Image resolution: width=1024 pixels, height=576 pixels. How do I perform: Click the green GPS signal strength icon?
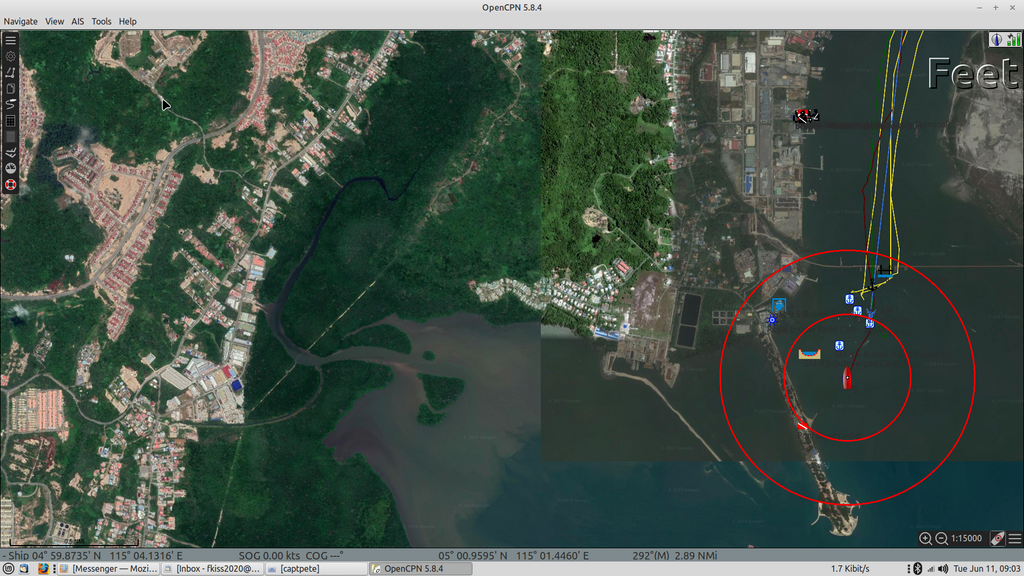coord(1014,39)
